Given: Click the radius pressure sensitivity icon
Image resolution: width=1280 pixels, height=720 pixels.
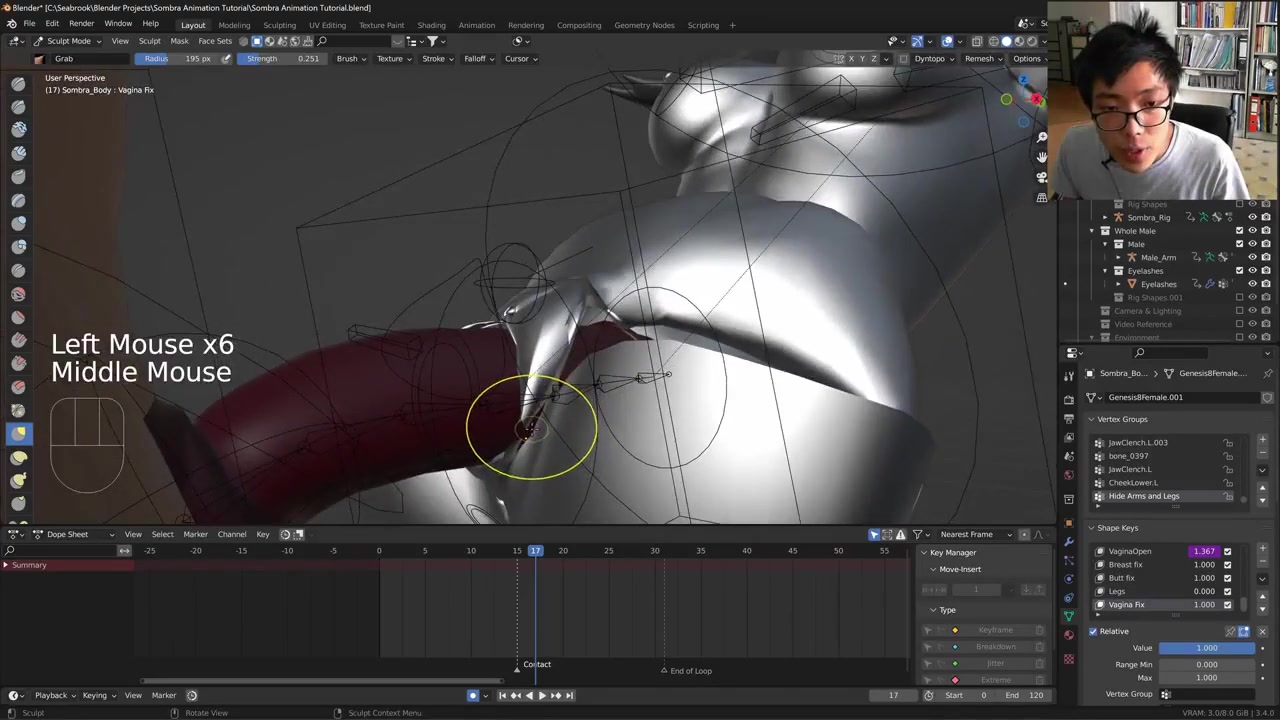Looking at the screenshot, I should tap(226, 58).
